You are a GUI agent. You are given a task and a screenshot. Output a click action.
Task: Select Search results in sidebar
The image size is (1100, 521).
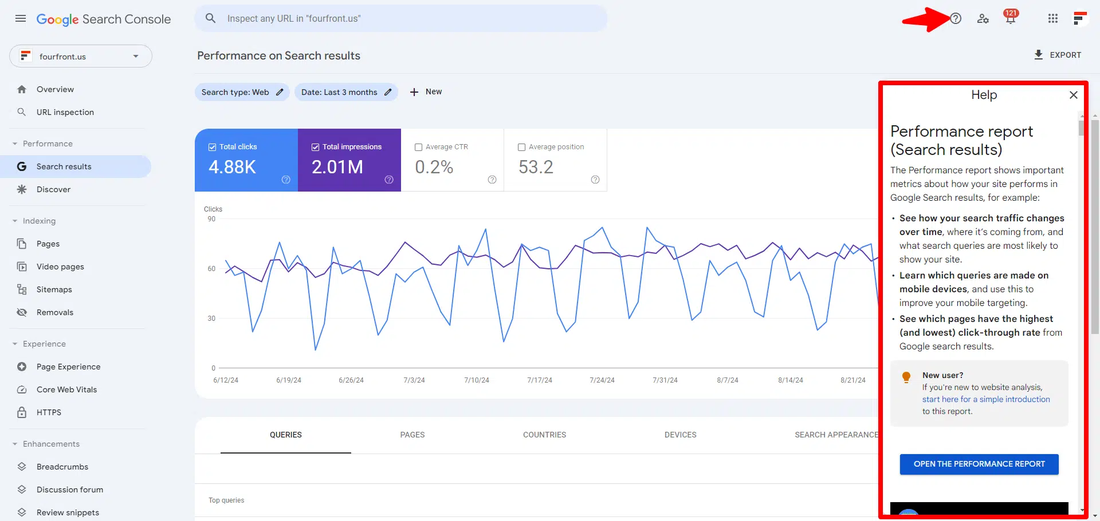[76, 166]
